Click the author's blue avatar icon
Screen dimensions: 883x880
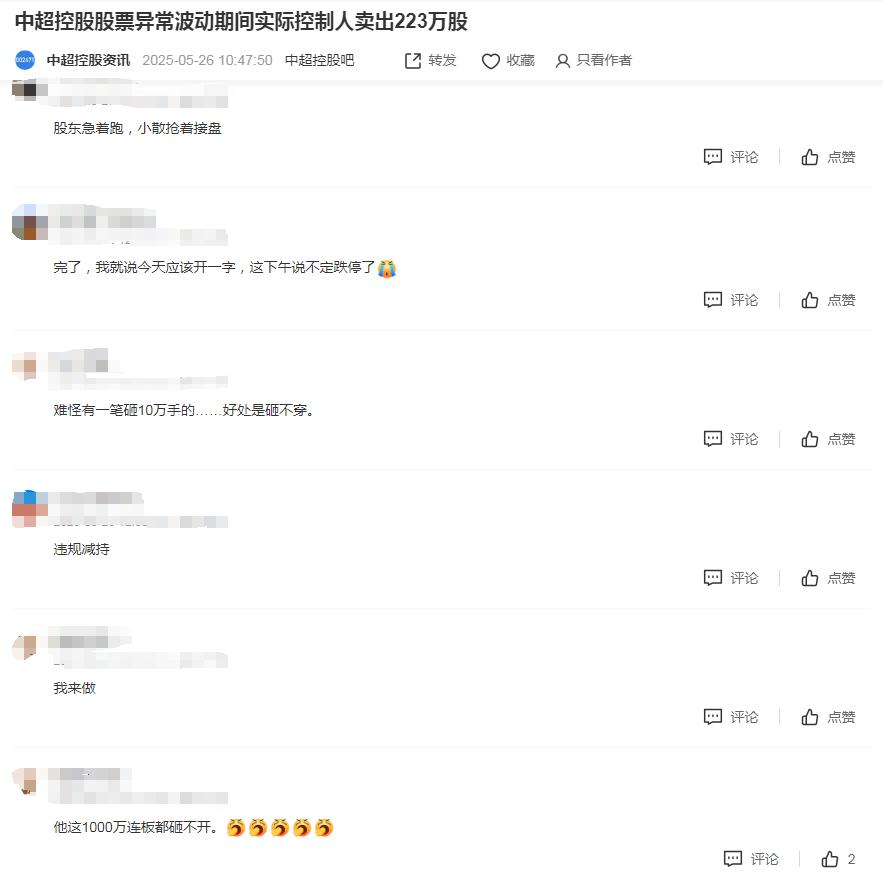pos(25,60)
